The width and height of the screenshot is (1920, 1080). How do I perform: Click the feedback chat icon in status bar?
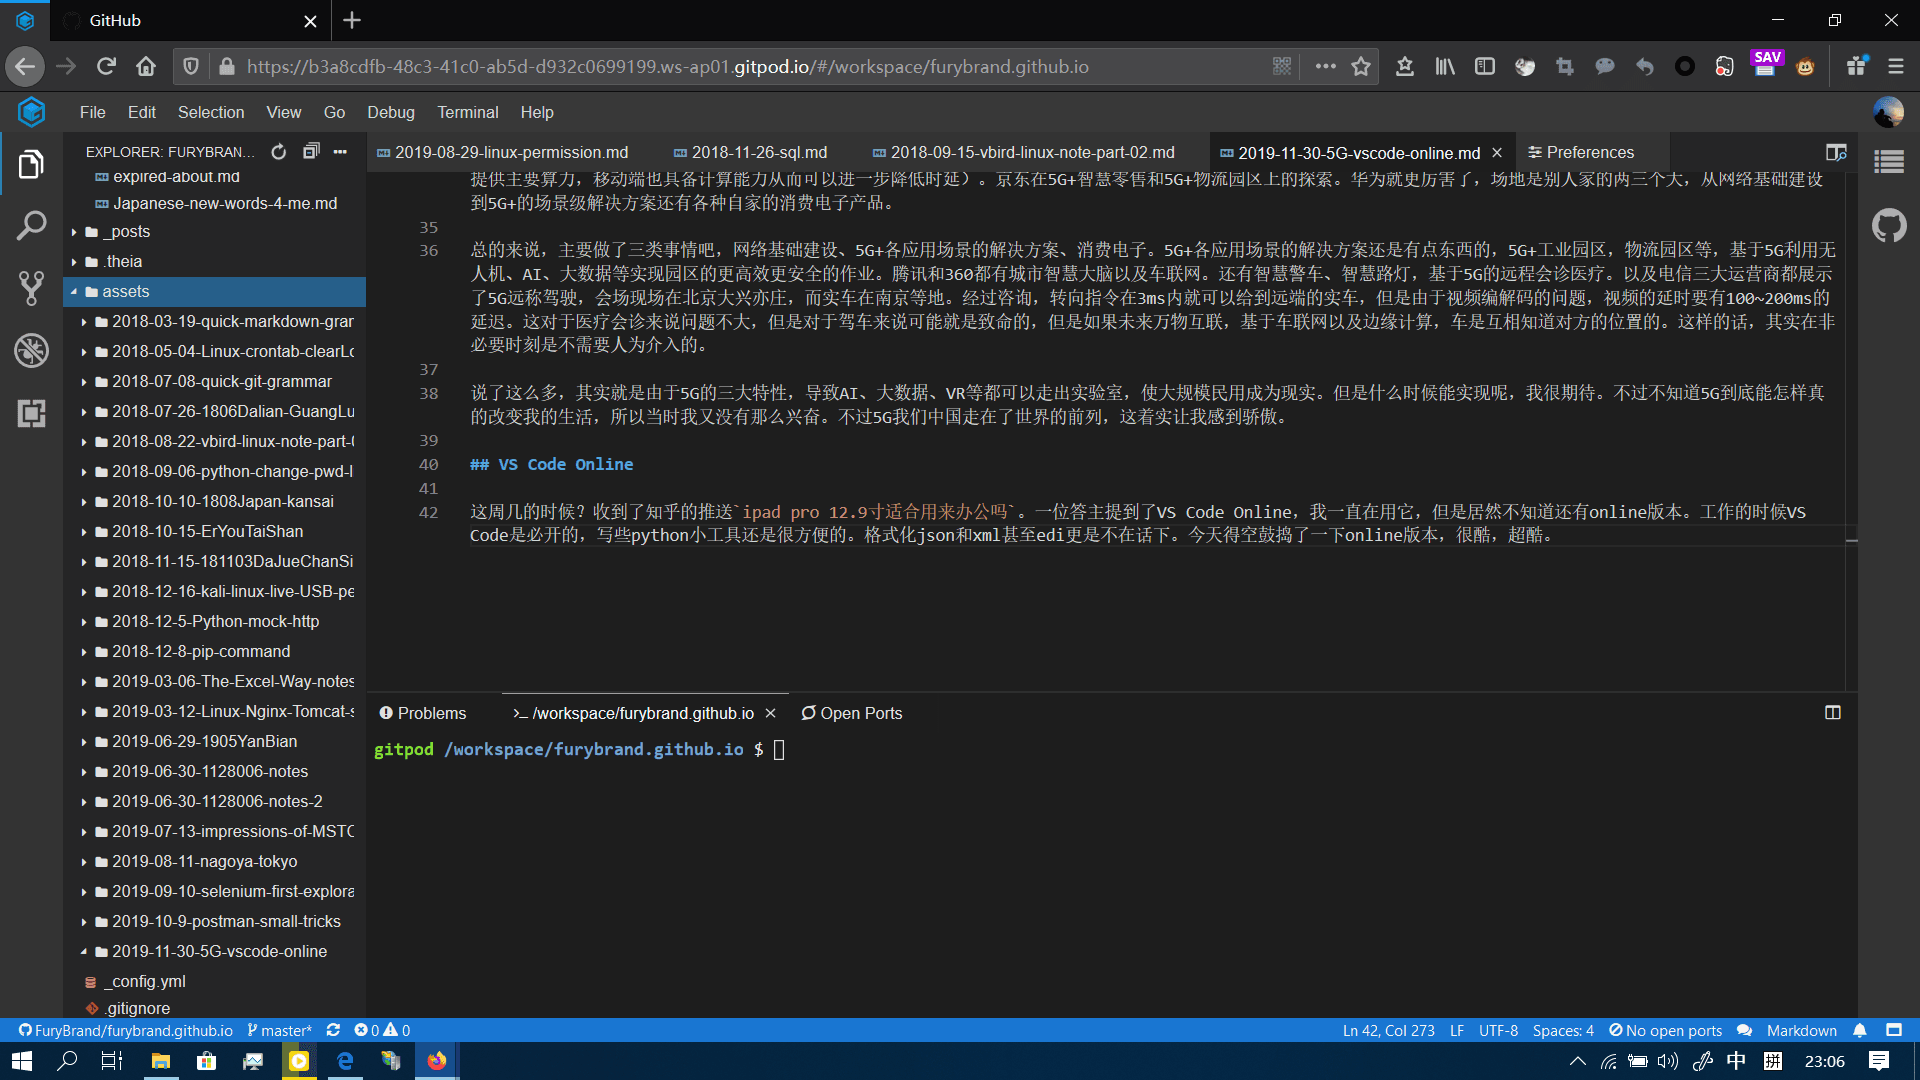(1745, 1030)
